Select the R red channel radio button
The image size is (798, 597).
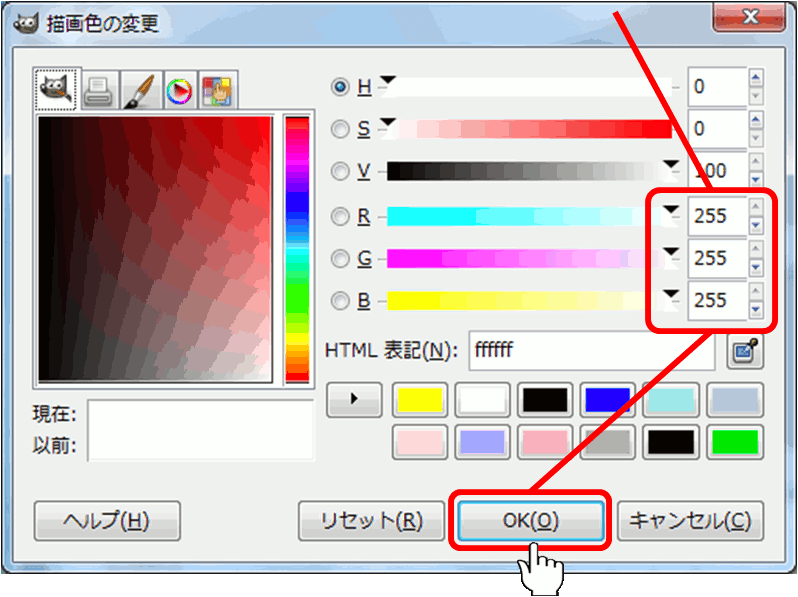tap(340, 216)
